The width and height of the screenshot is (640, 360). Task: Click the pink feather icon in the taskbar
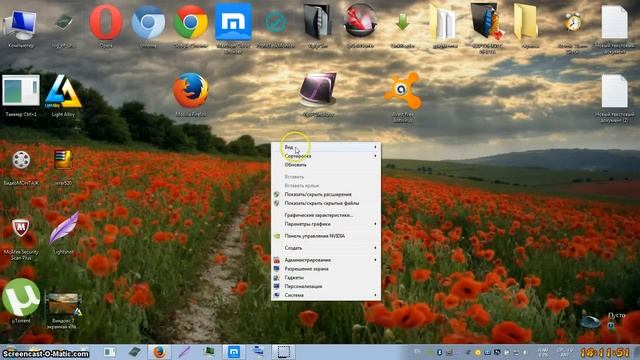pos(184,351)
